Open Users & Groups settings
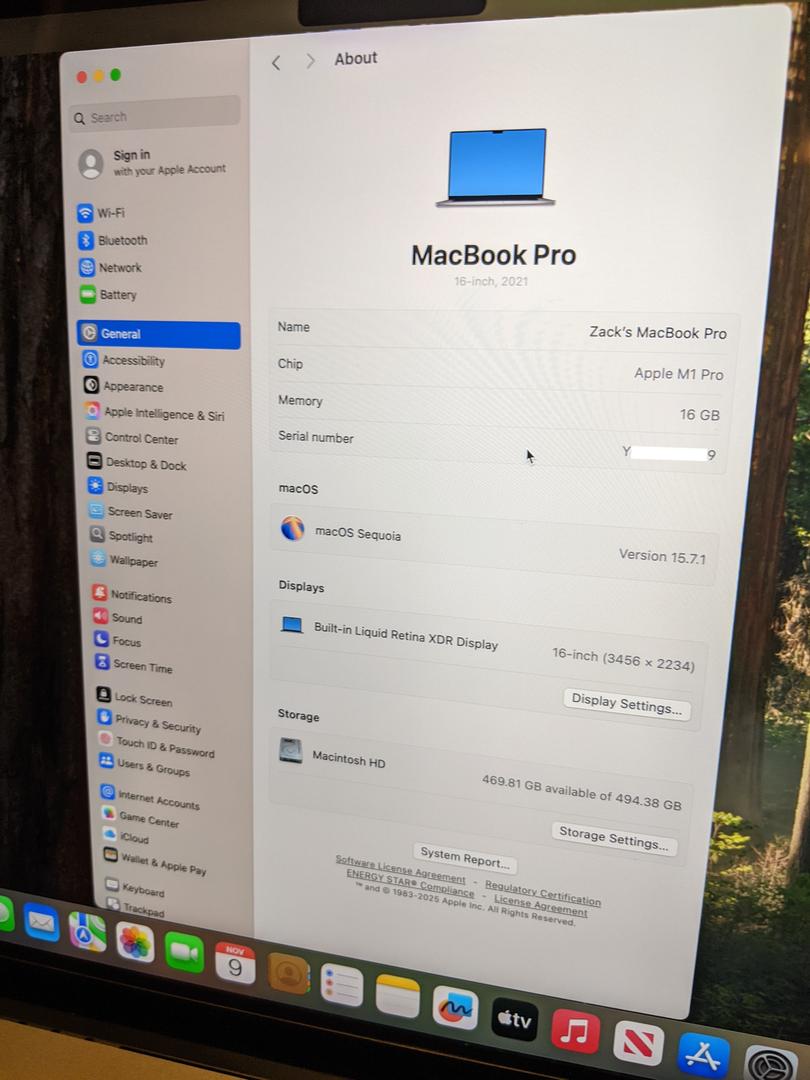This screenshot has height=1080, width=810. pyautogui.click(x=145, y=767)
